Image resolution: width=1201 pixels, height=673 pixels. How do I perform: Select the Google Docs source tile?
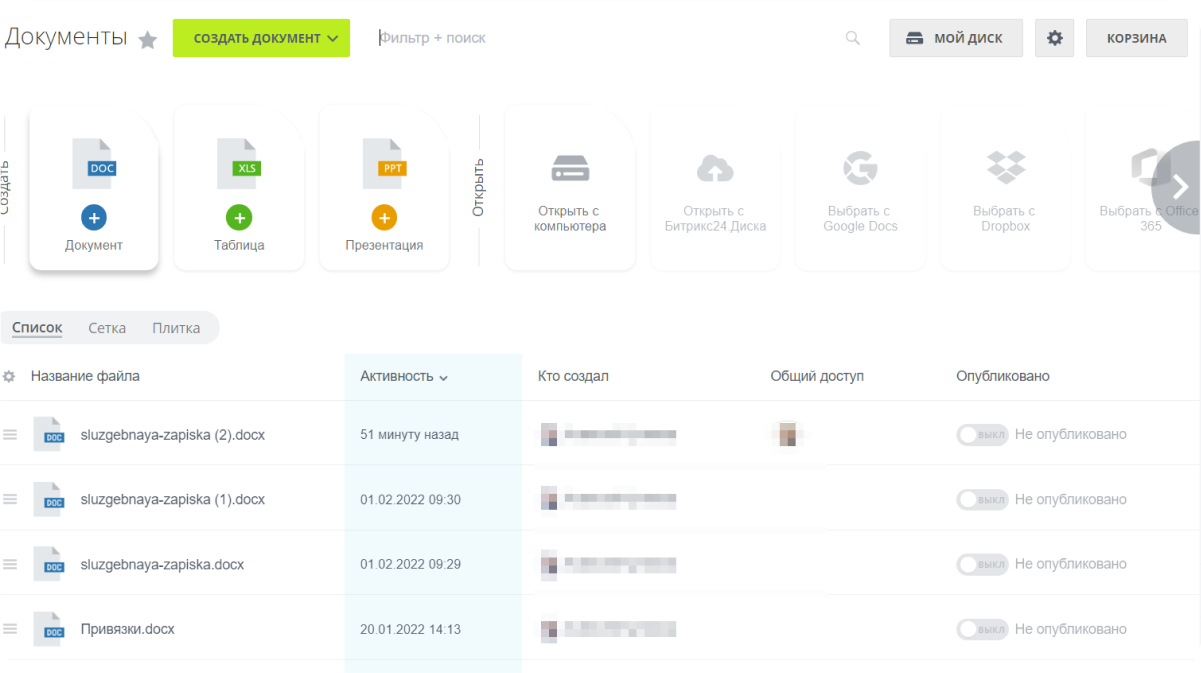pos(860,188)
